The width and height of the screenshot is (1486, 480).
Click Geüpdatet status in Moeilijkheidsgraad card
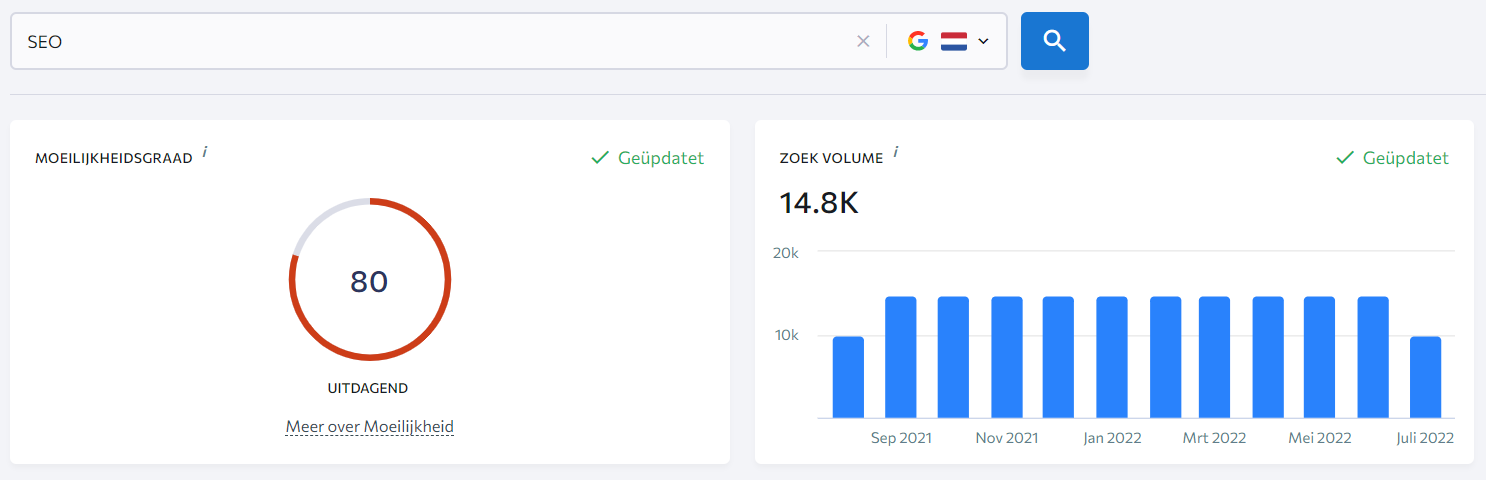661,158
